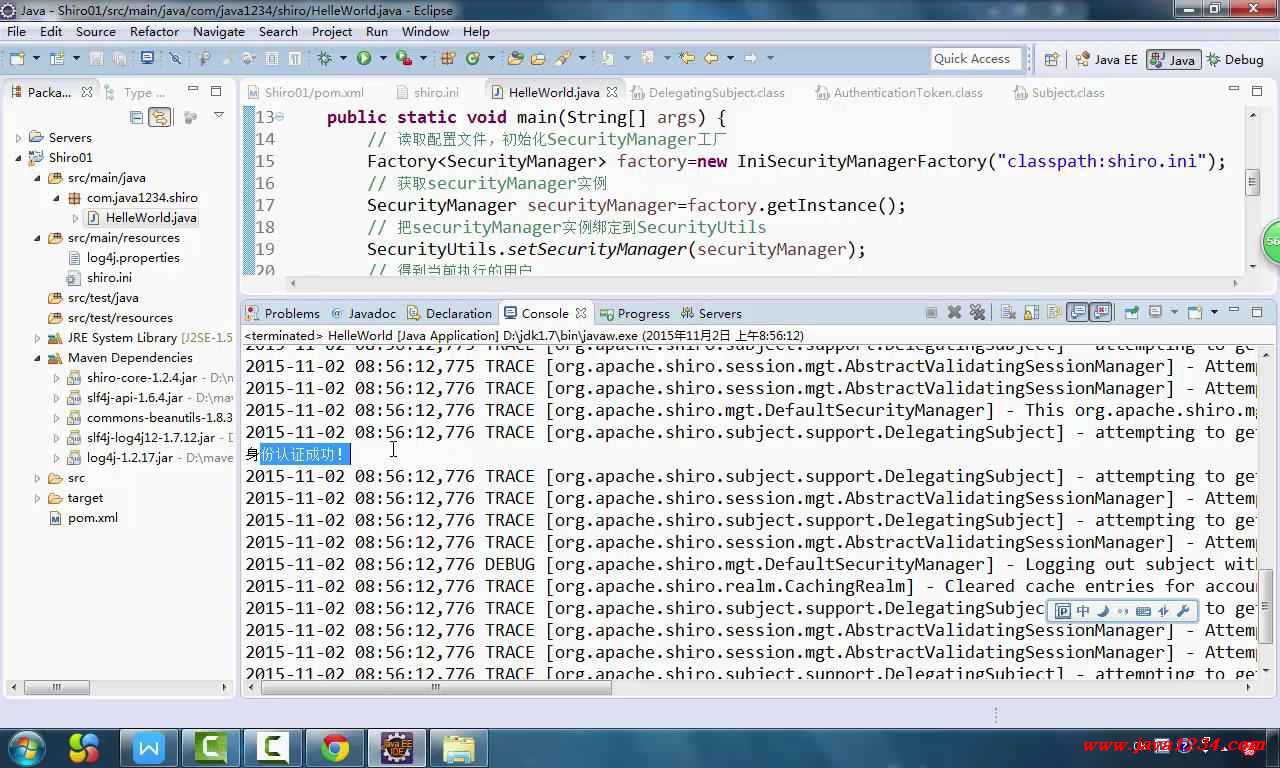Collapse the src/main/java folder

(37, 178)
